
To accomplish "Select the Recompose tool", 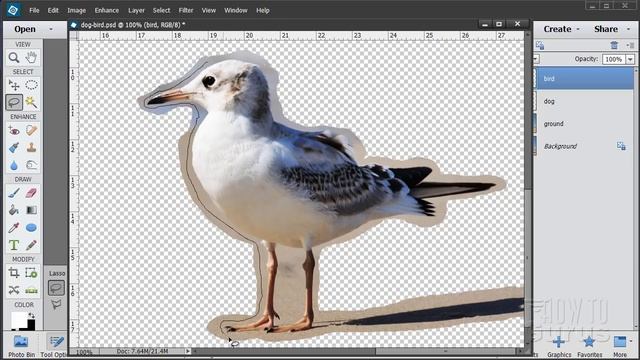I will pos(31,273).
